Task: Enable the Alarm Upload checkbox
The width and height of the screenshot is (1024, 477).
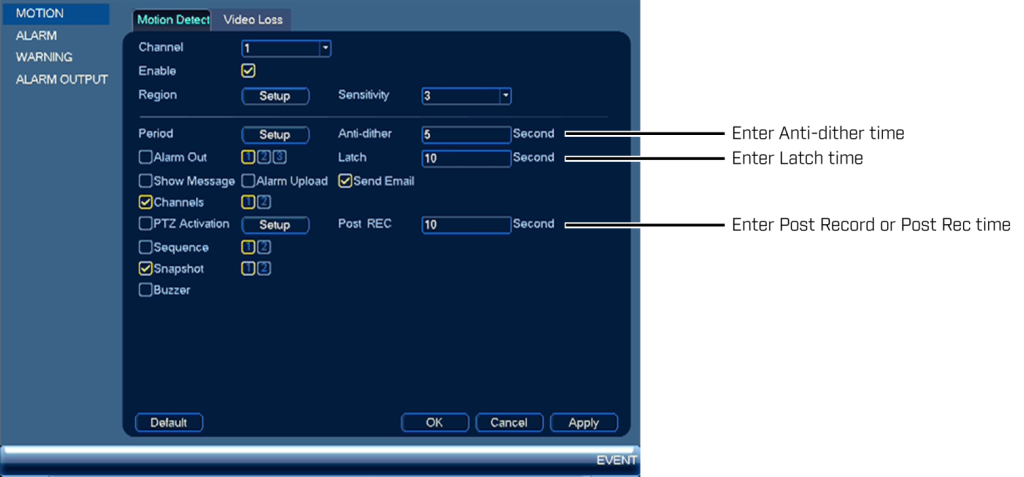Action: coord(249,181)
